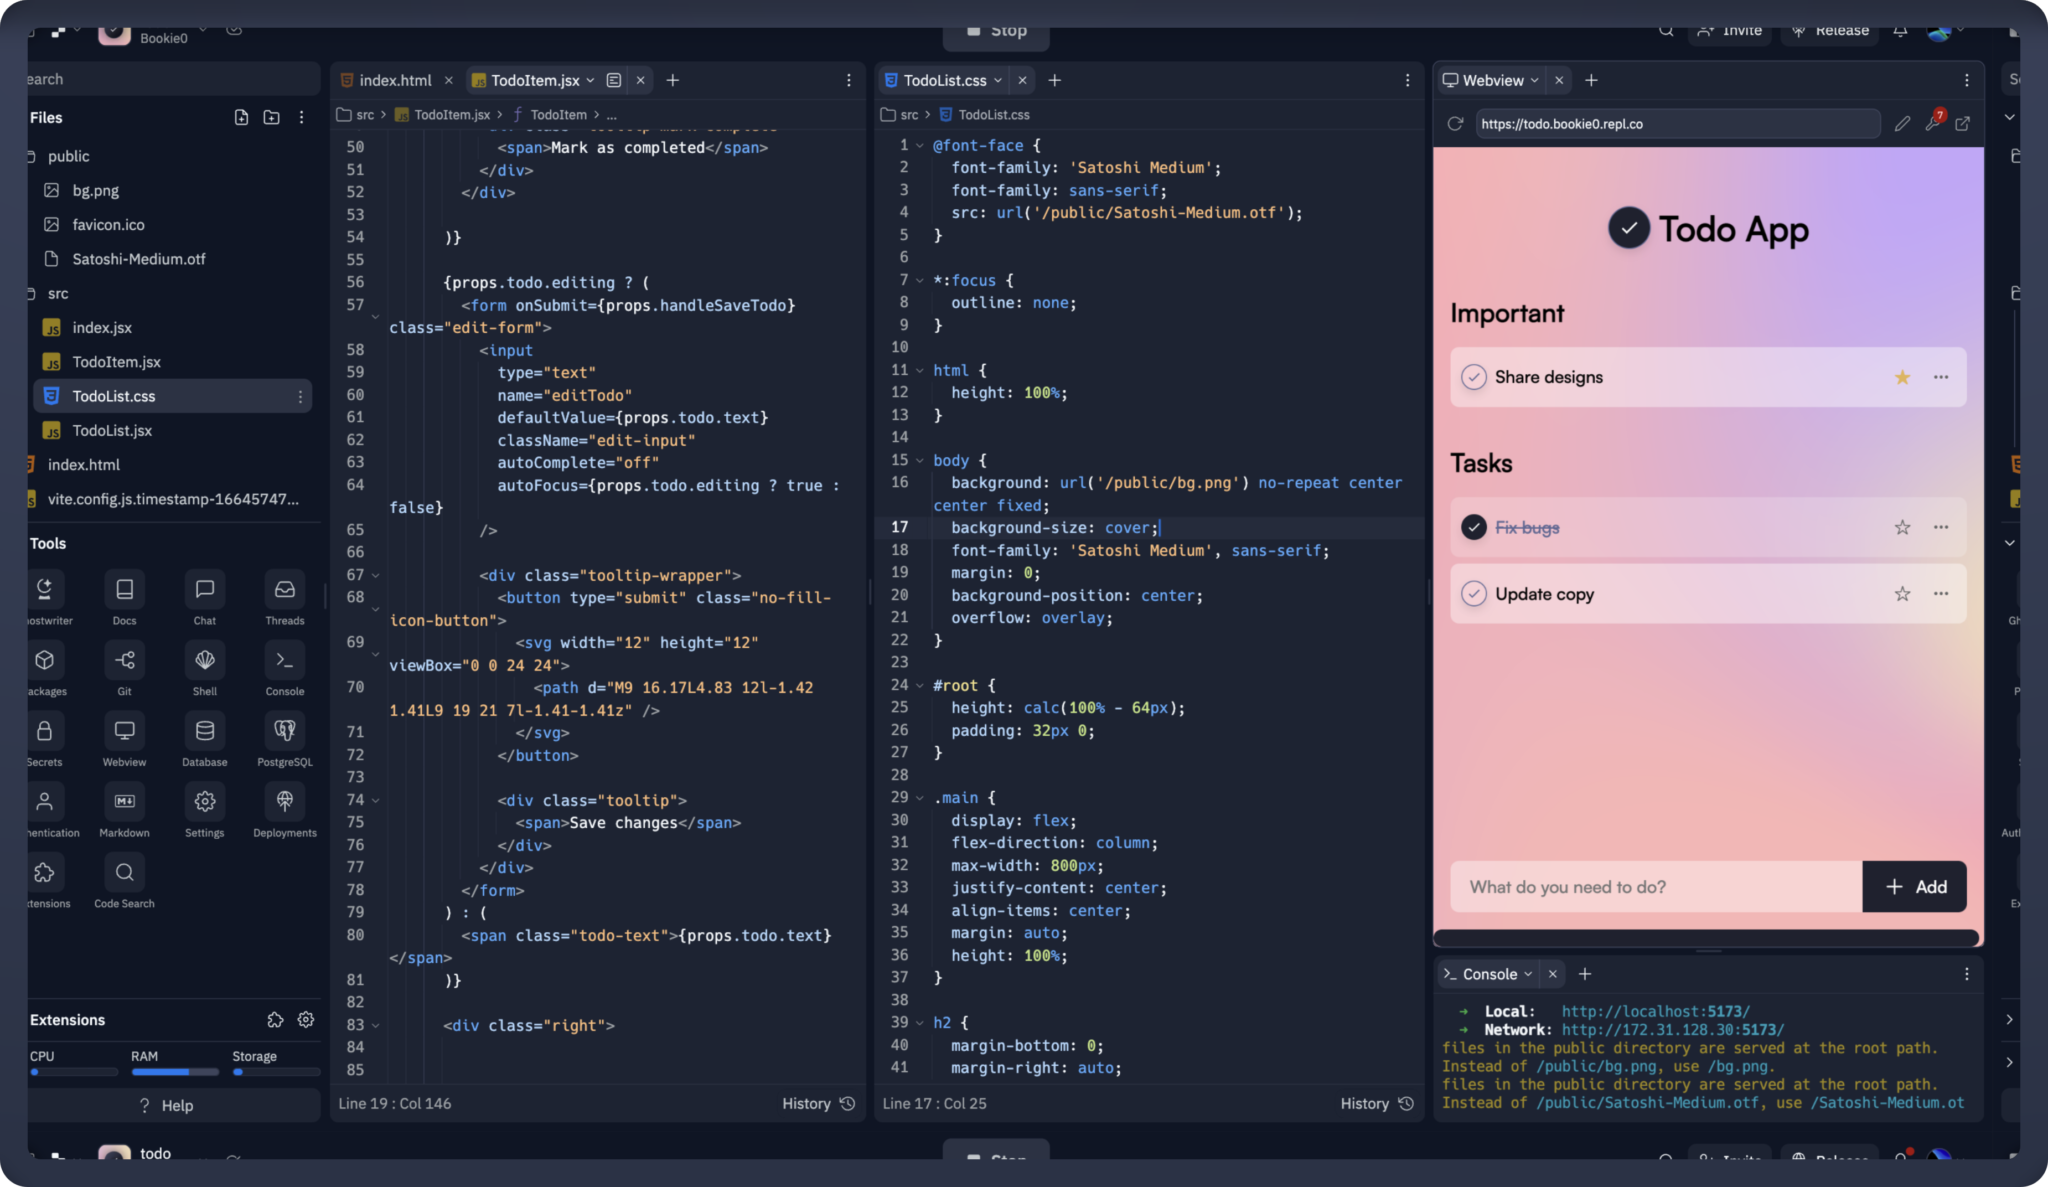Select the TodoItem.jsx editor tab
The height and width of the screenshot is (1187, 2048).
535,81
